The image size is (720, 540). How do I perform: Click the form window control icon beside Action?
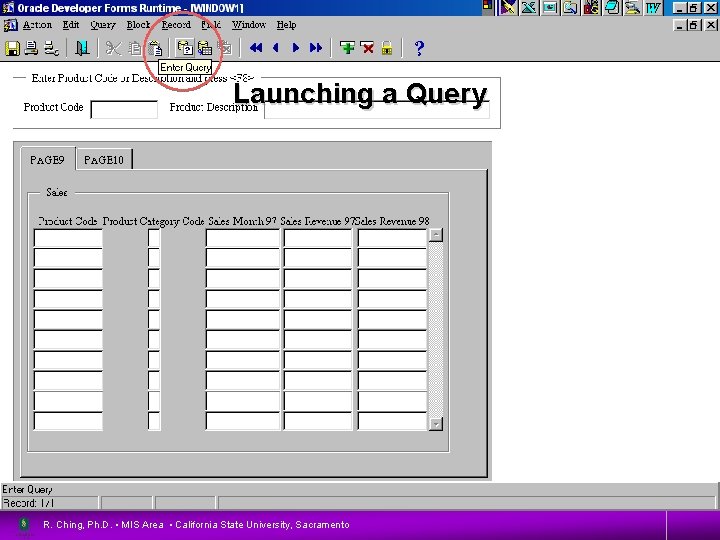pos(11,25)
